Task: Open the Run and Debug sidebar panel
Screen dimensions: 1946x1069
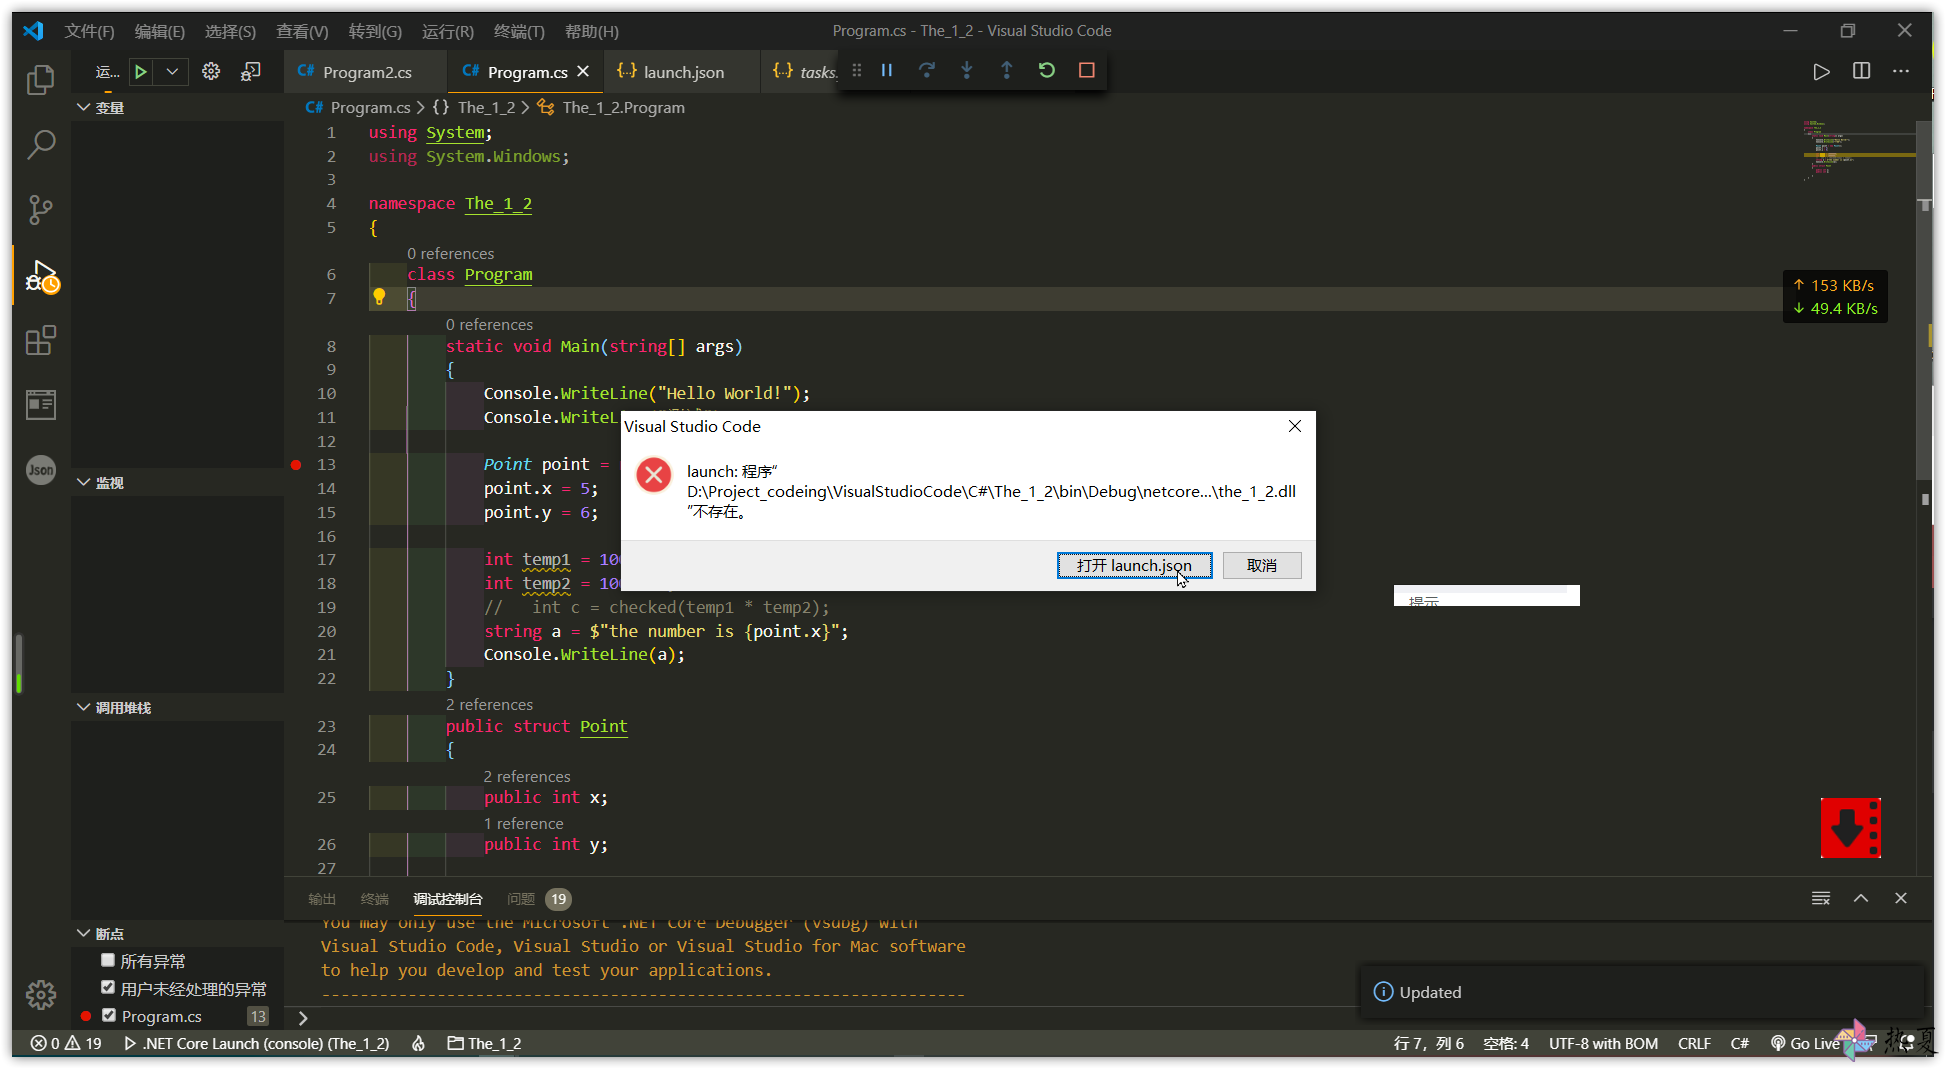Action: tap(40, 275)
